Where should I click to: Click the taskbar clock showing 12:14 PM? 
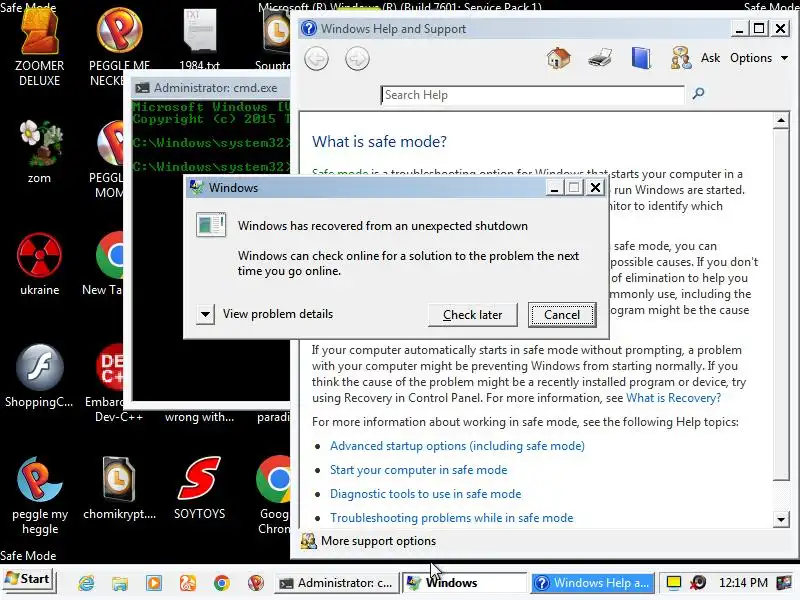click(x=743, y=583)
